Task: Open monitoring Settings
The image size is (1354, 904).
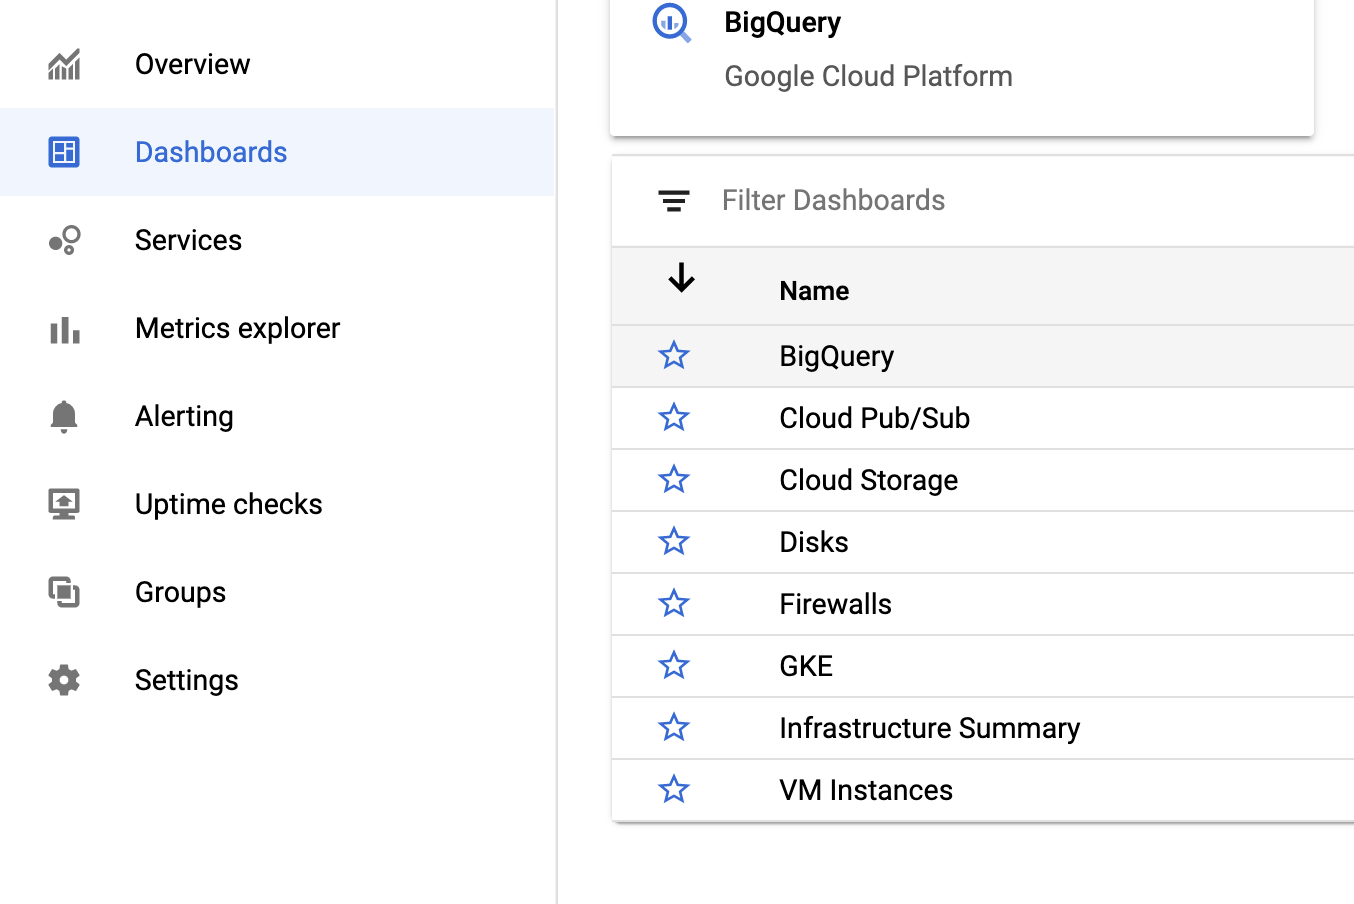Action: (x=277, y=680)
